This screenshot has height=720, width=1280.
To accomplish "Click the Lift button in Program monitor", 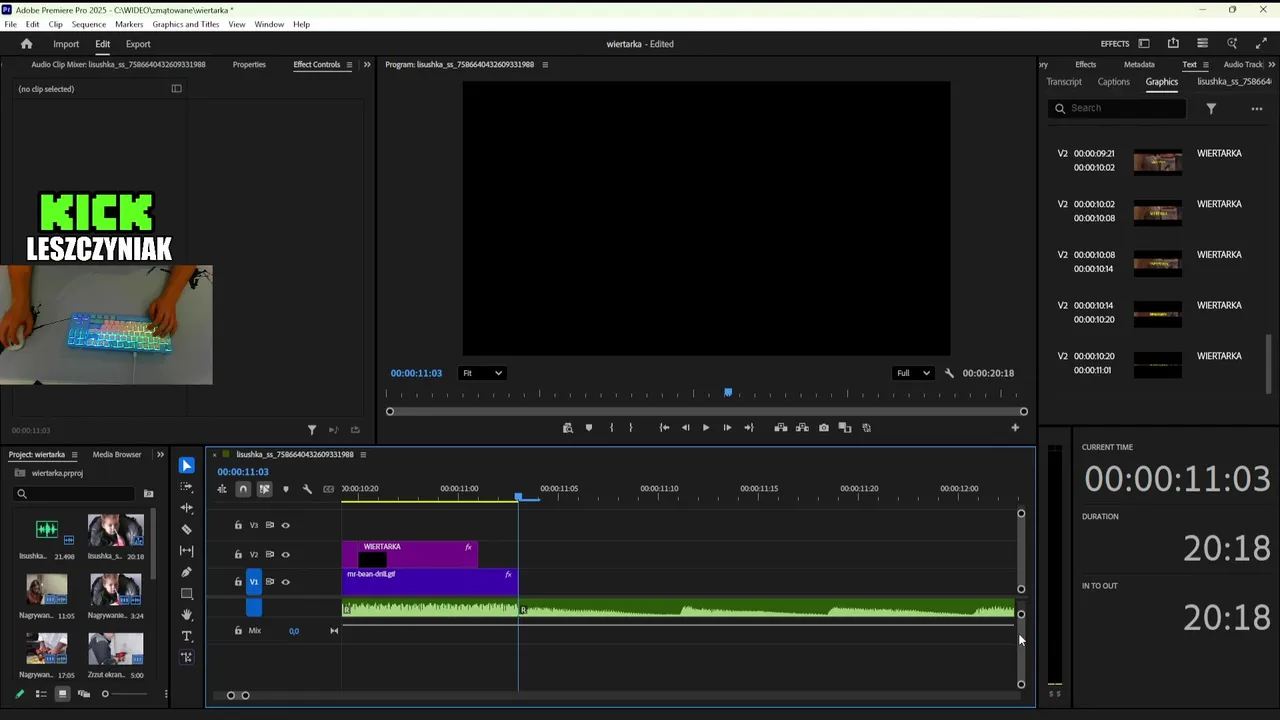I will pyautogui.click(x=781, y=428).
